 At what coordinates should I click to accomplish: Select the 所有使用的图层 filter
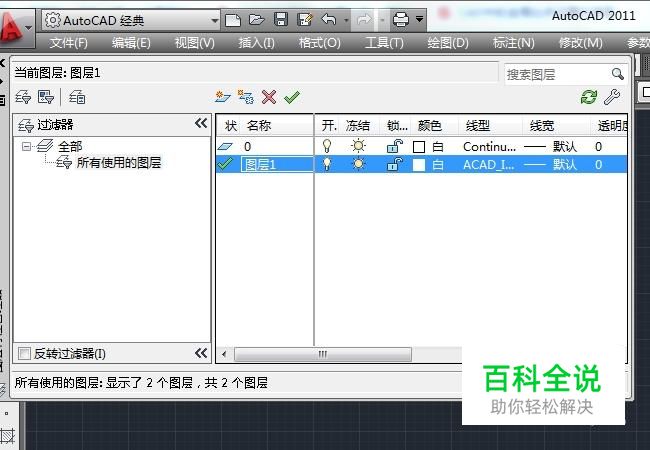point(119,162)
